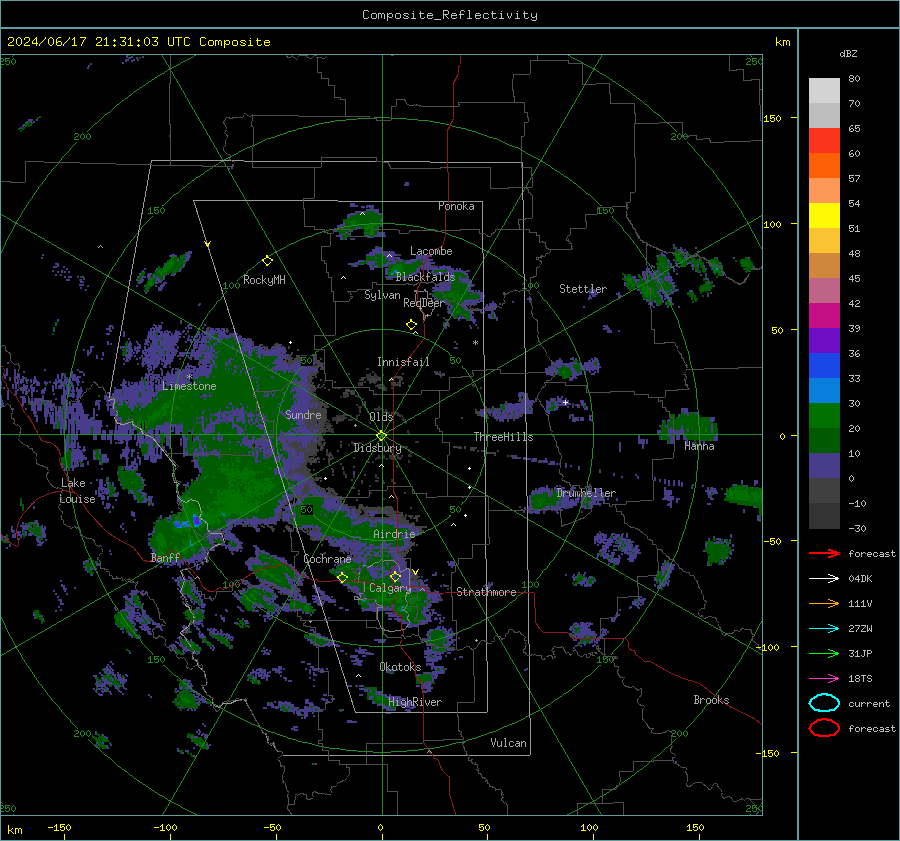Viewport: 900px width, 841px height.
Task: Click the Sundre city label
Action: coord(303,414)
